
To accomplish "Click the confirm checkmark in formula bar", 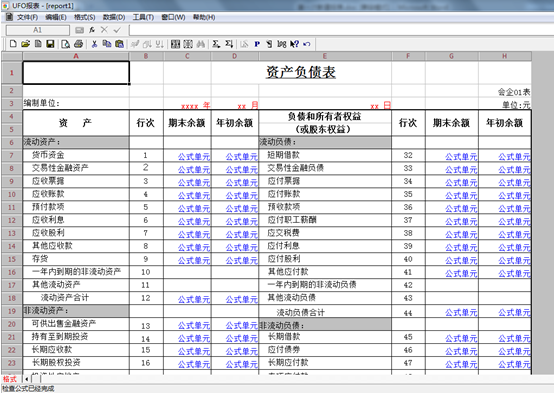I will tap(117, 30).
